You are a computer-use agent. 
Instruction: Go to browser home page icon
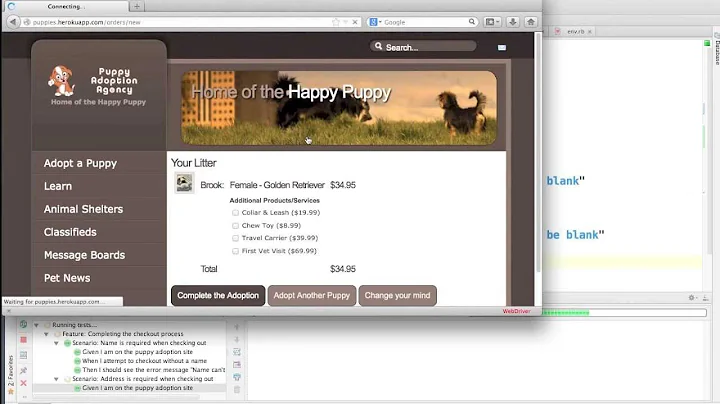click(x=531, y=22)
